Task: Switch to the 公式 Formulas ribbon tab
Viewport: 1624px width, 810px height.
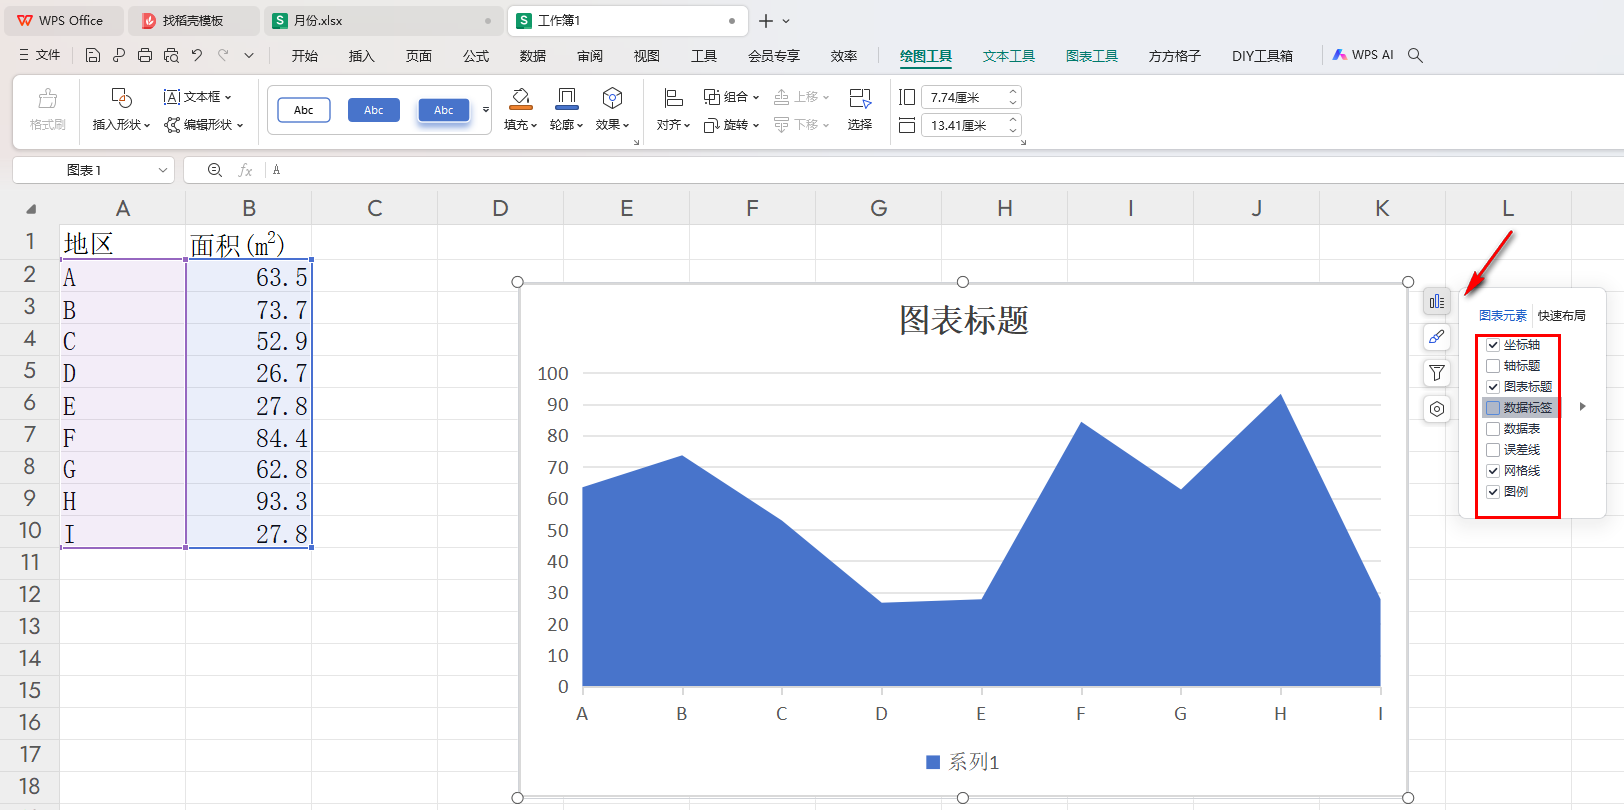Action: pyautogui.click(x=476, y=56)
